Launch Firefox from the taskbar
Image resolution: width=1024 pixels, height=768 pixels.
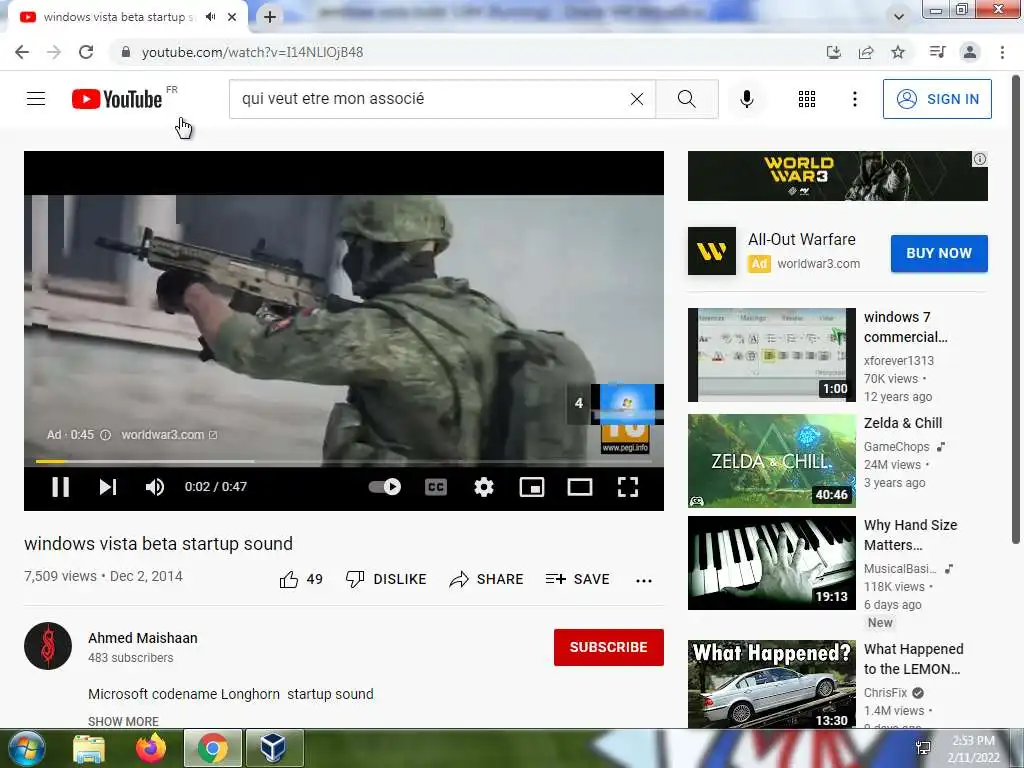coord(151,748)
